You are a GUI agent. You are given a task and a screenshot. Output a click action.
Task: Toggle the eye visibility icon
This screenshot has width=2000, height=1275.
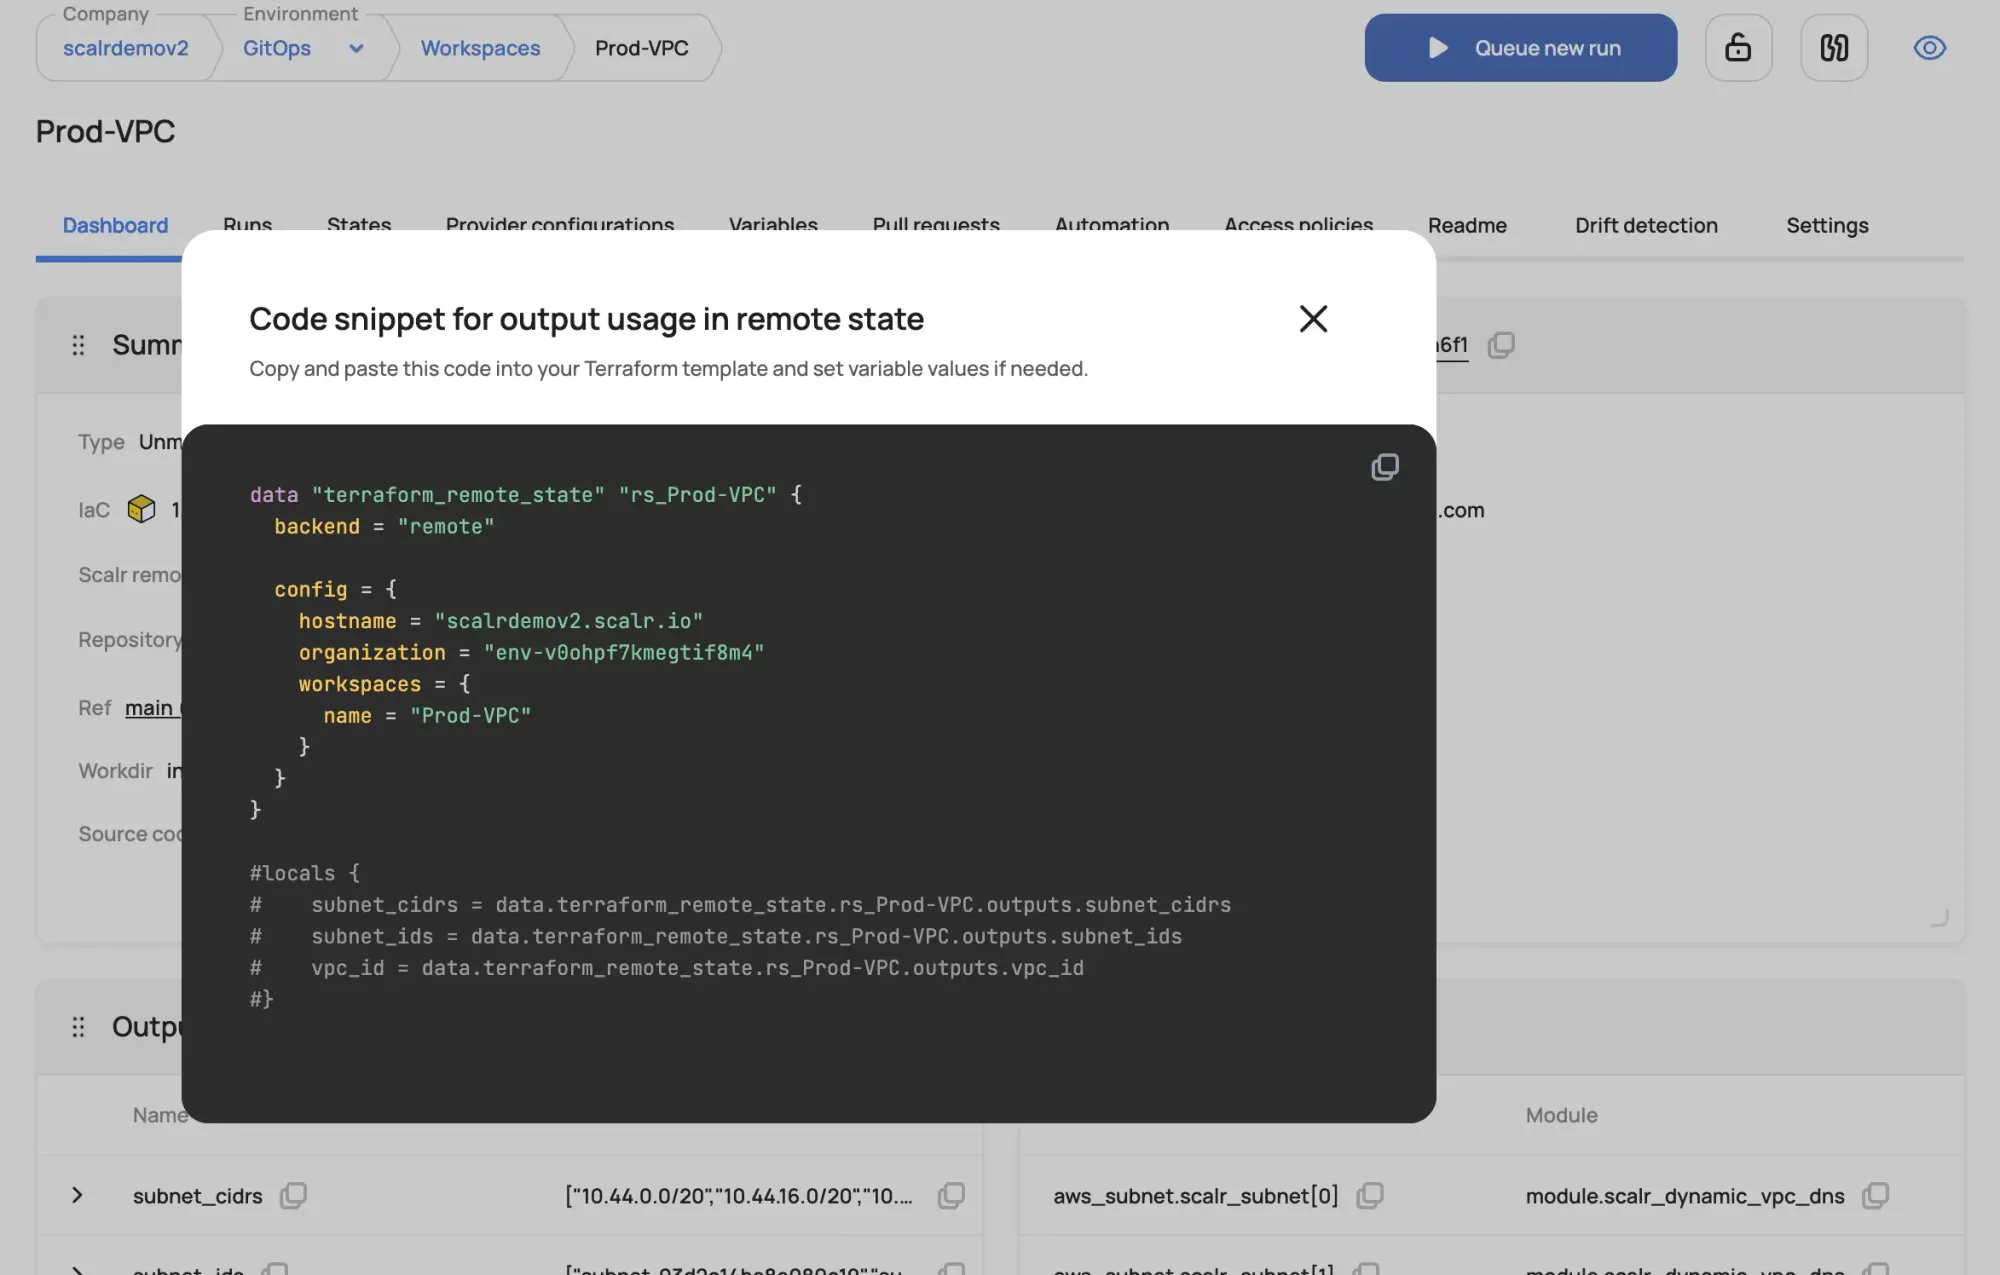coord(1929,48)
